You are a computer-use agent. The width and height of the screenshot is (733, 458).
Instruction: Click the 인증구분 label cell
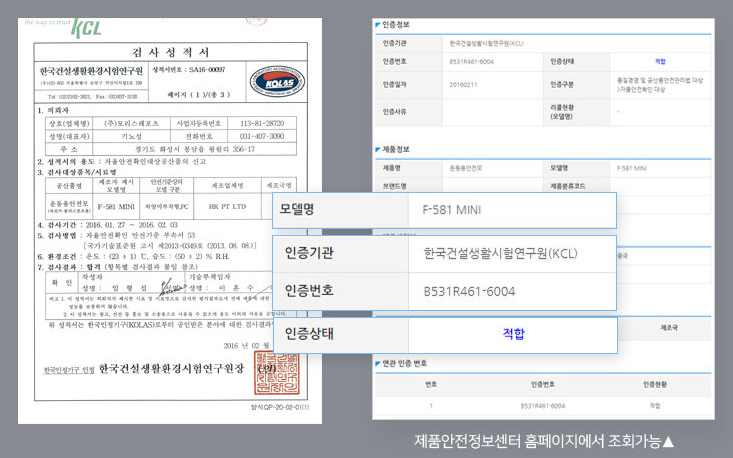[576, 85]
